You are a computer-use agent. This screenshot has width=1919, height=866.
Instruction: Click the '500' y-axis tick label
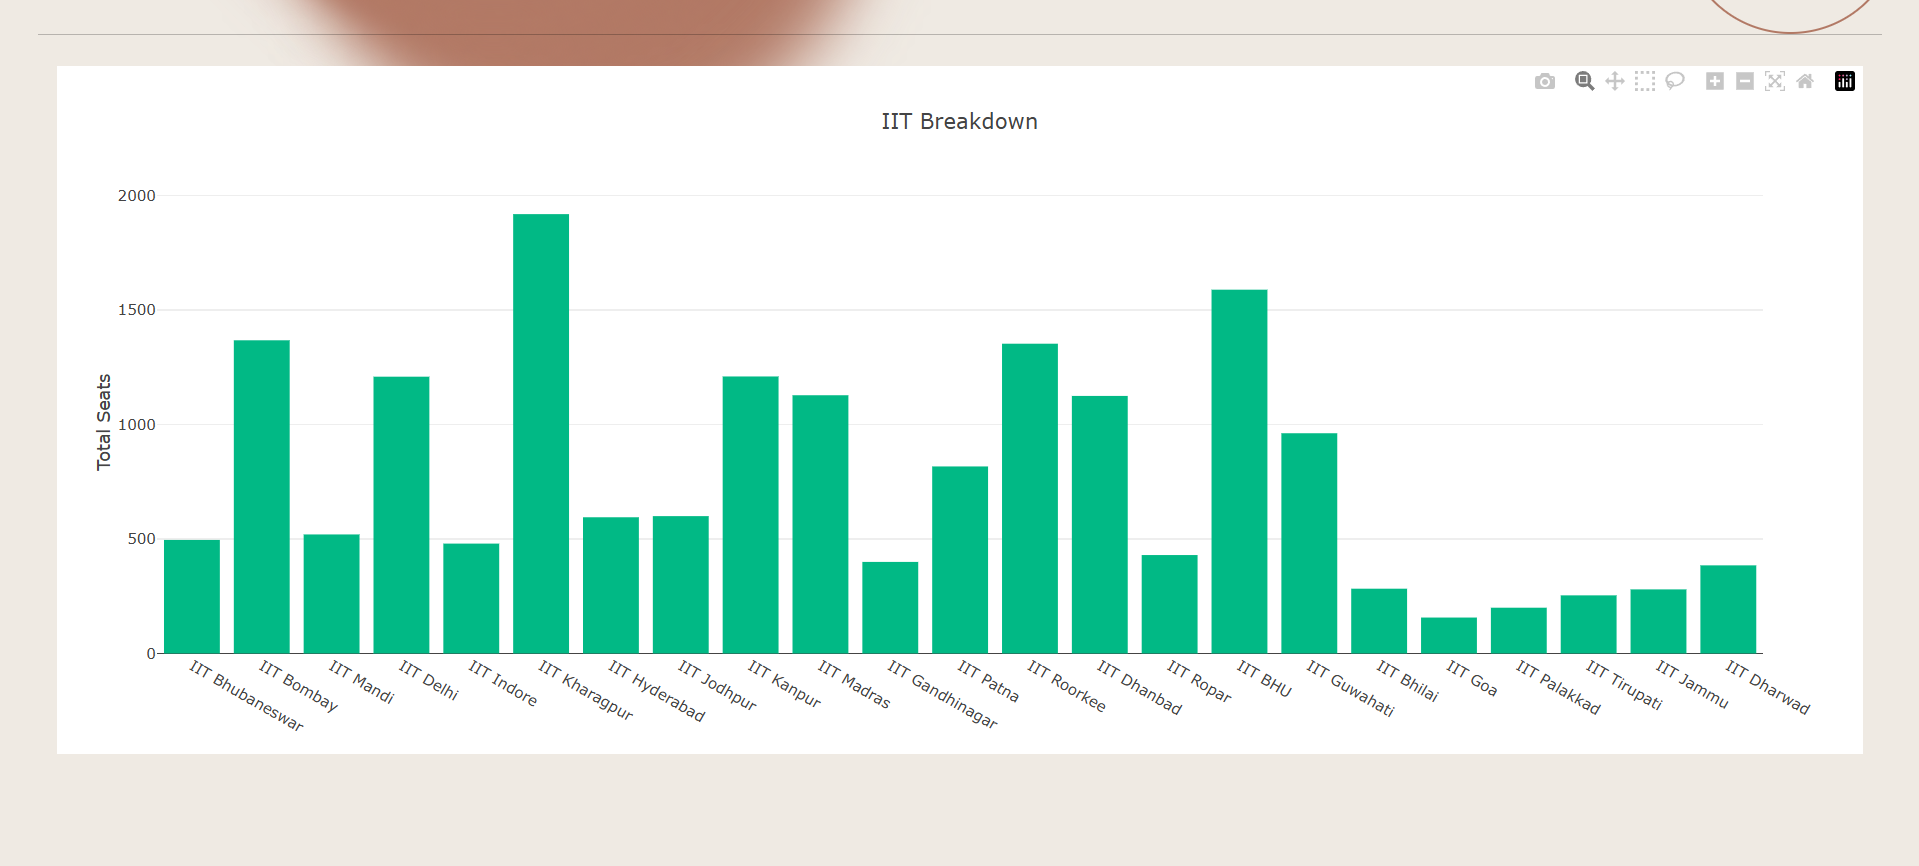coord(142,539)
